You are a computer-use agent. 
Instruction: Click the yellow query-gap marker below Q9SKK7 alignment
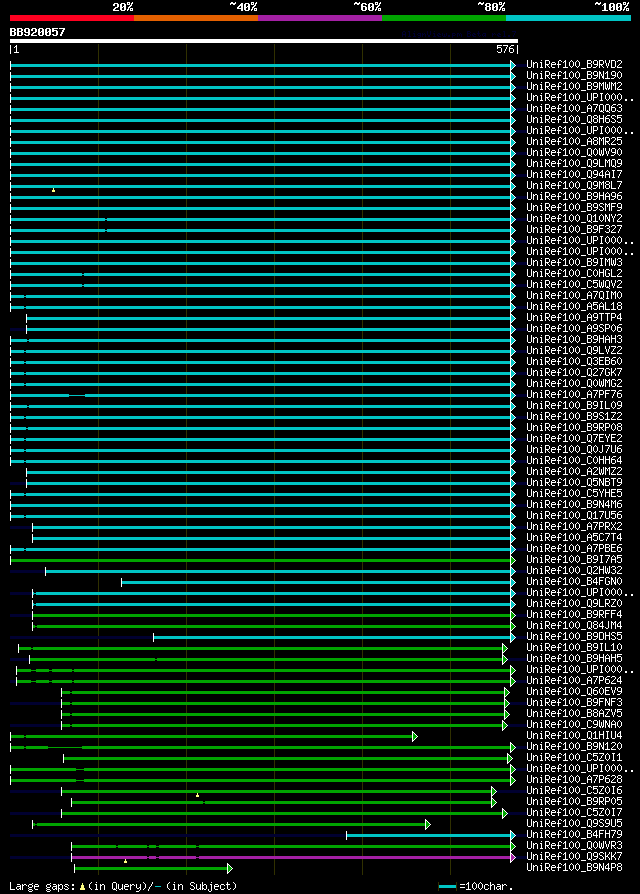(125, 861)
